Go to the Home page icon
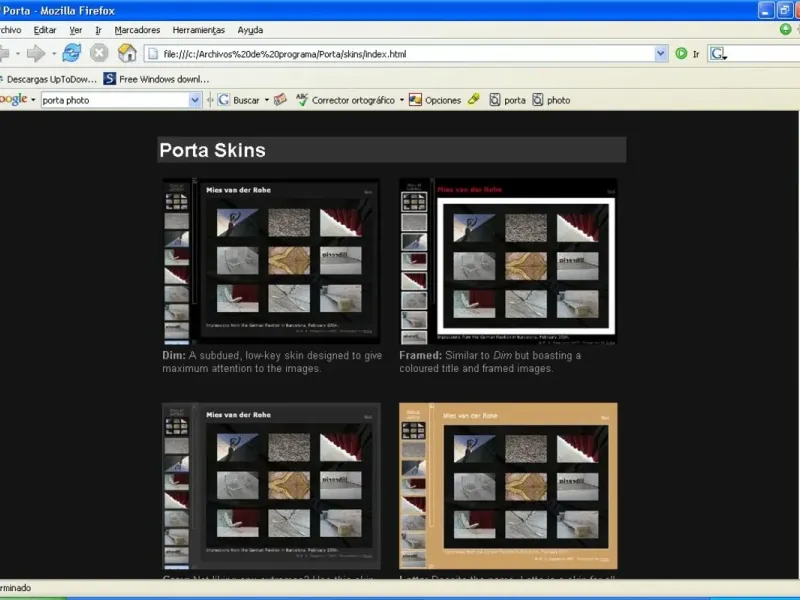800x600 pixels. pos(127,53)
